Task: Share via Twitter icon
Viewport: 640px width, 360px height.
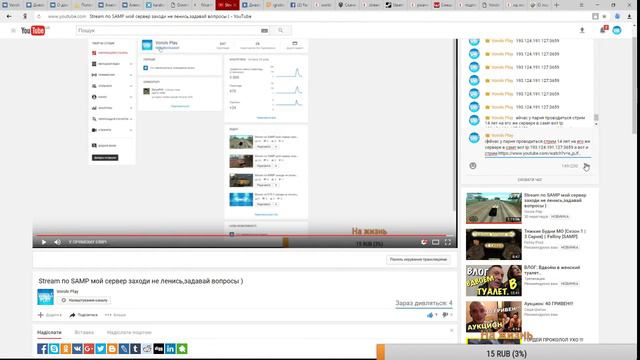Action: [100, 349]
